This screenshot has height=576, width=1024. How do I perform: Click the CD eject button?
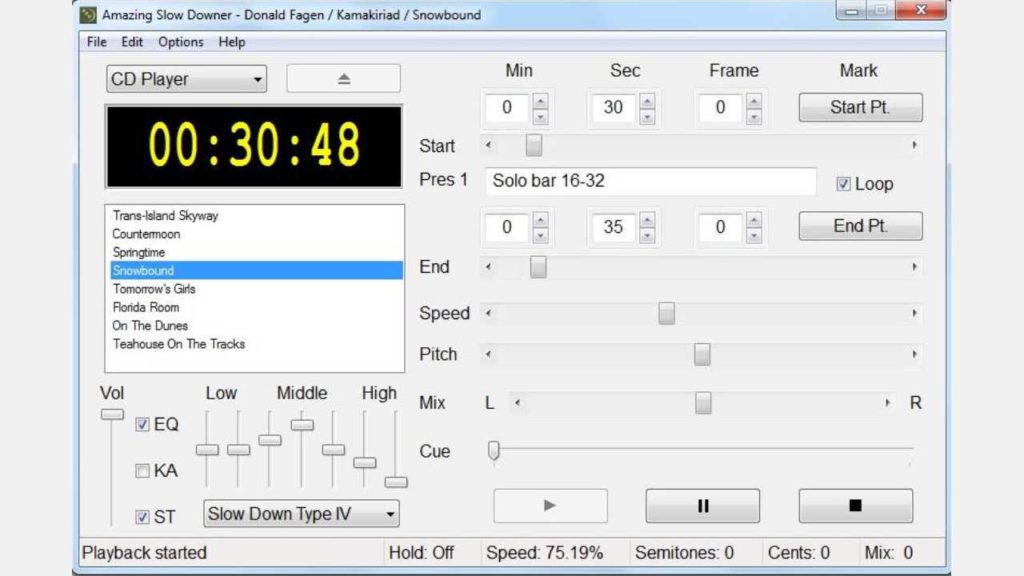coord(344,78)
